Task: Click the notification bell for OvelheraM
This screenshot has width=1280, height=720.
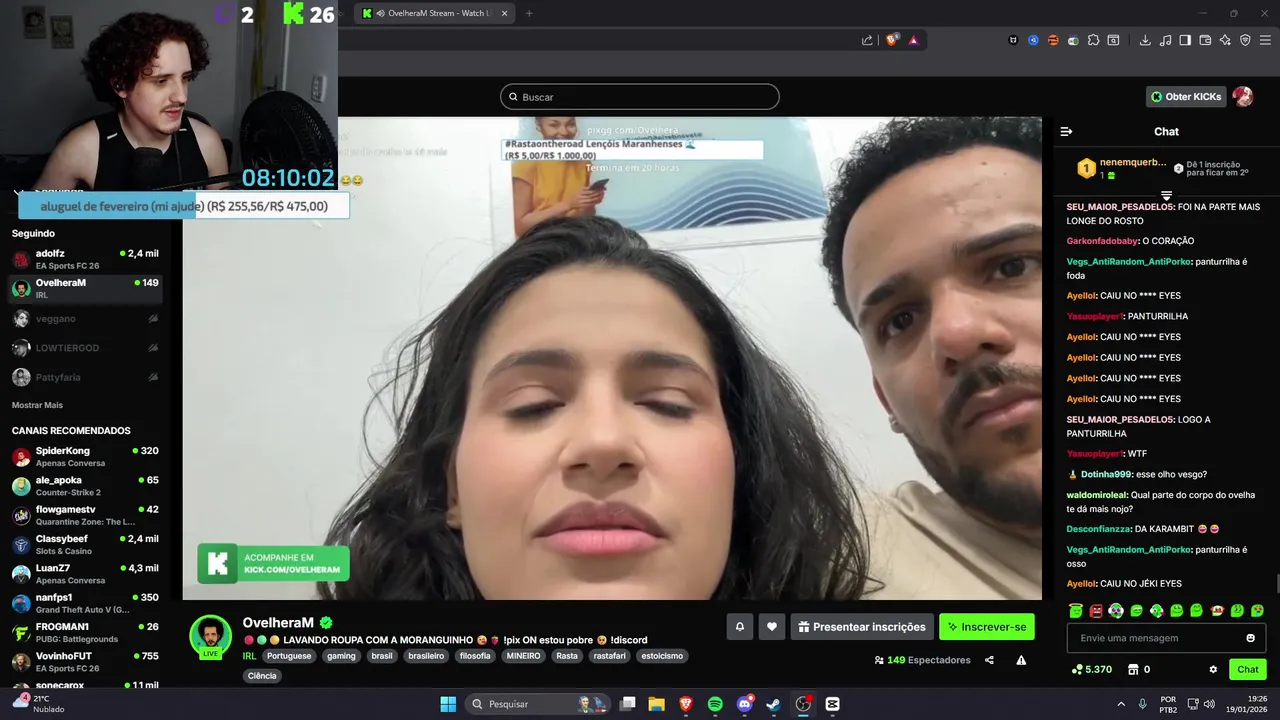Action: tap(740, 627)
